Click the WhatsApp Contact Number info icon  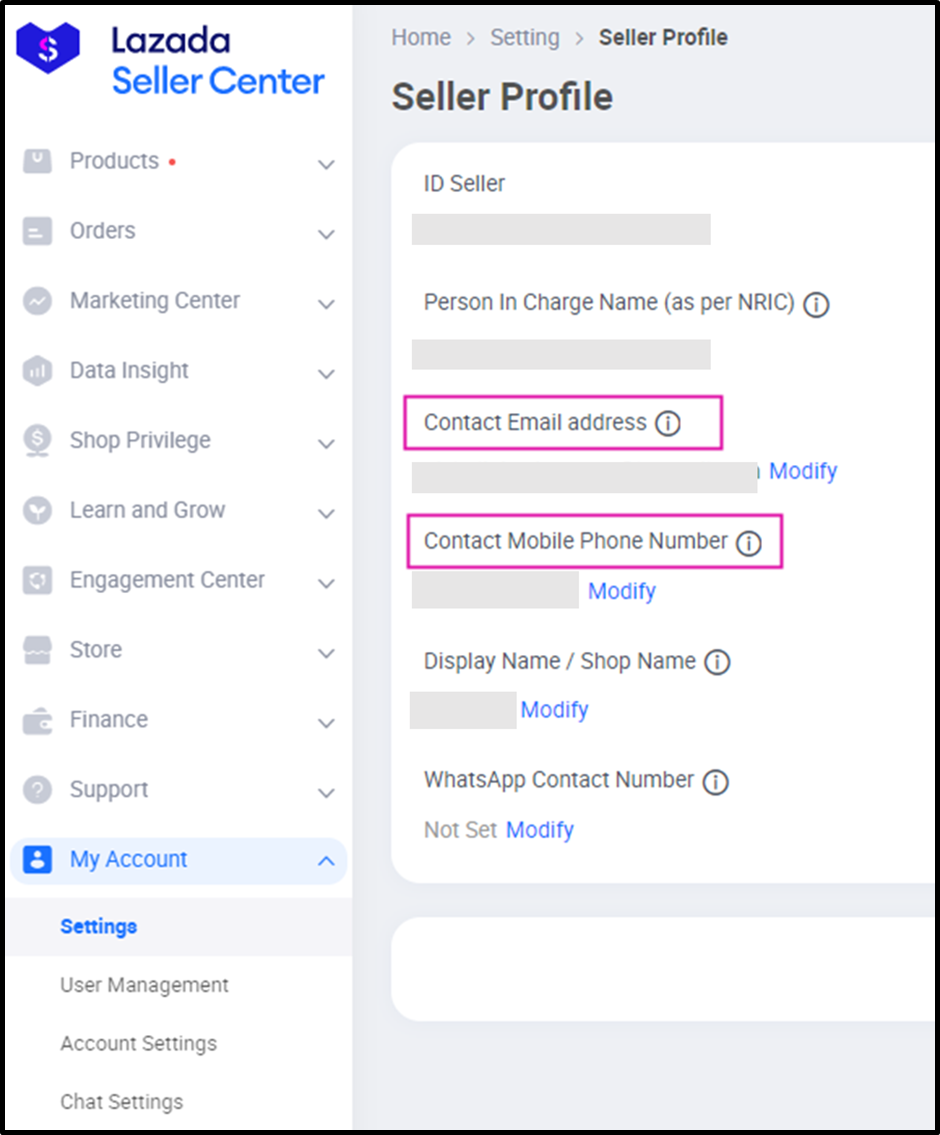point(716,780)
